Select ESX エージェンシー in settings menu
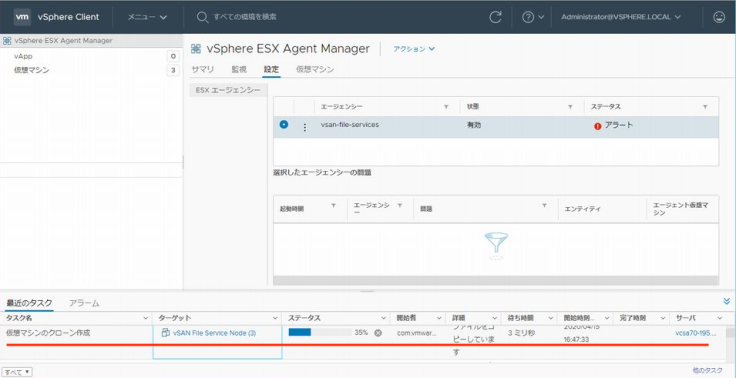The width and height of the screenshot is (736, 378). 228,90
